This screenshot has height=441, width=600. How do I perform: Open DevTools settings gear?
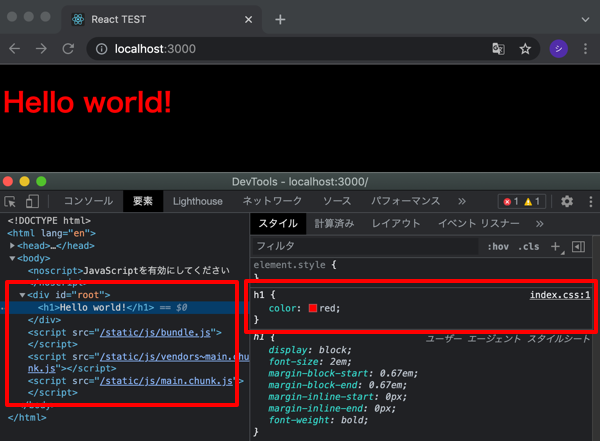pos(567,201)
